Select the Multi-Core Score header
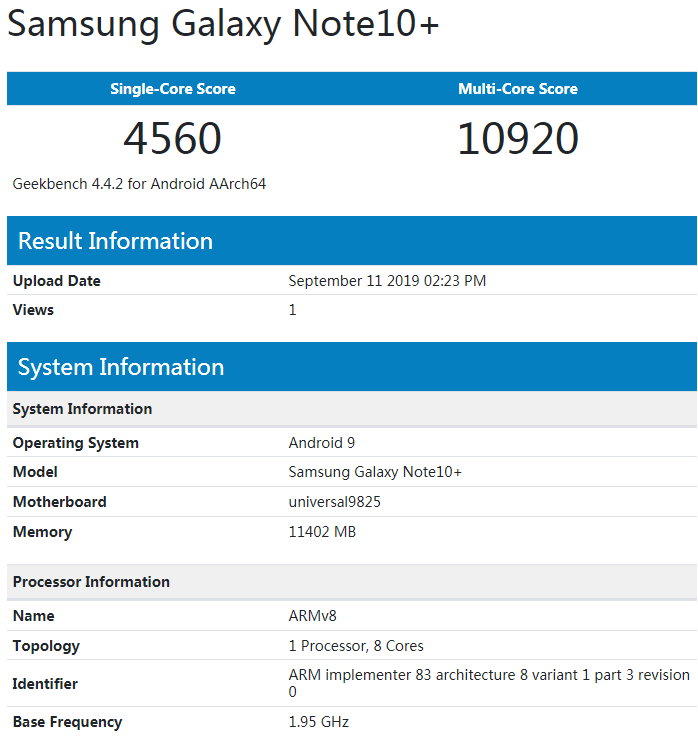This screenshot has height=748, width=698. [518, 89]
